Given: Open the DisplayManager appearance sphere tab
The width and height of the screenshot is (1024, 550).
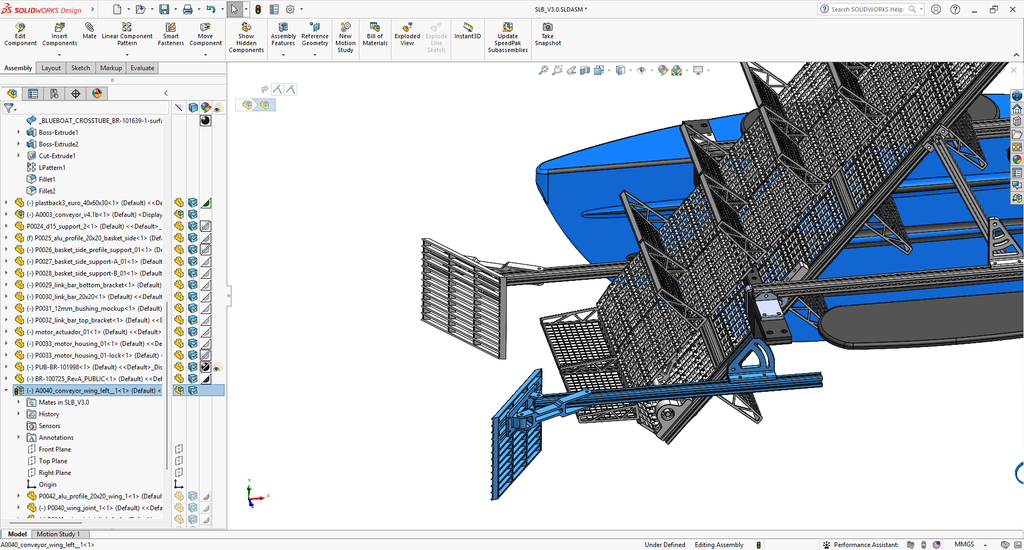Looking at the screenshot, I should 97,93.
